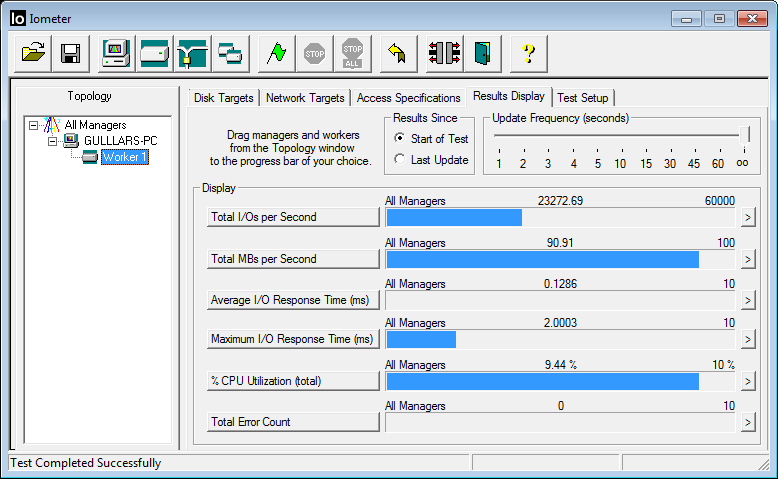Select the Results Display tab
Image resolution: width=778 pixels, height=479 pixels.
coord(509,96)
